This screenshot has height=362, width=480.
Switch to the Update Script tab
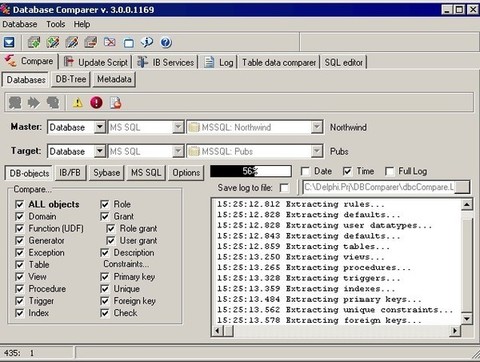[x=96, y=62]
